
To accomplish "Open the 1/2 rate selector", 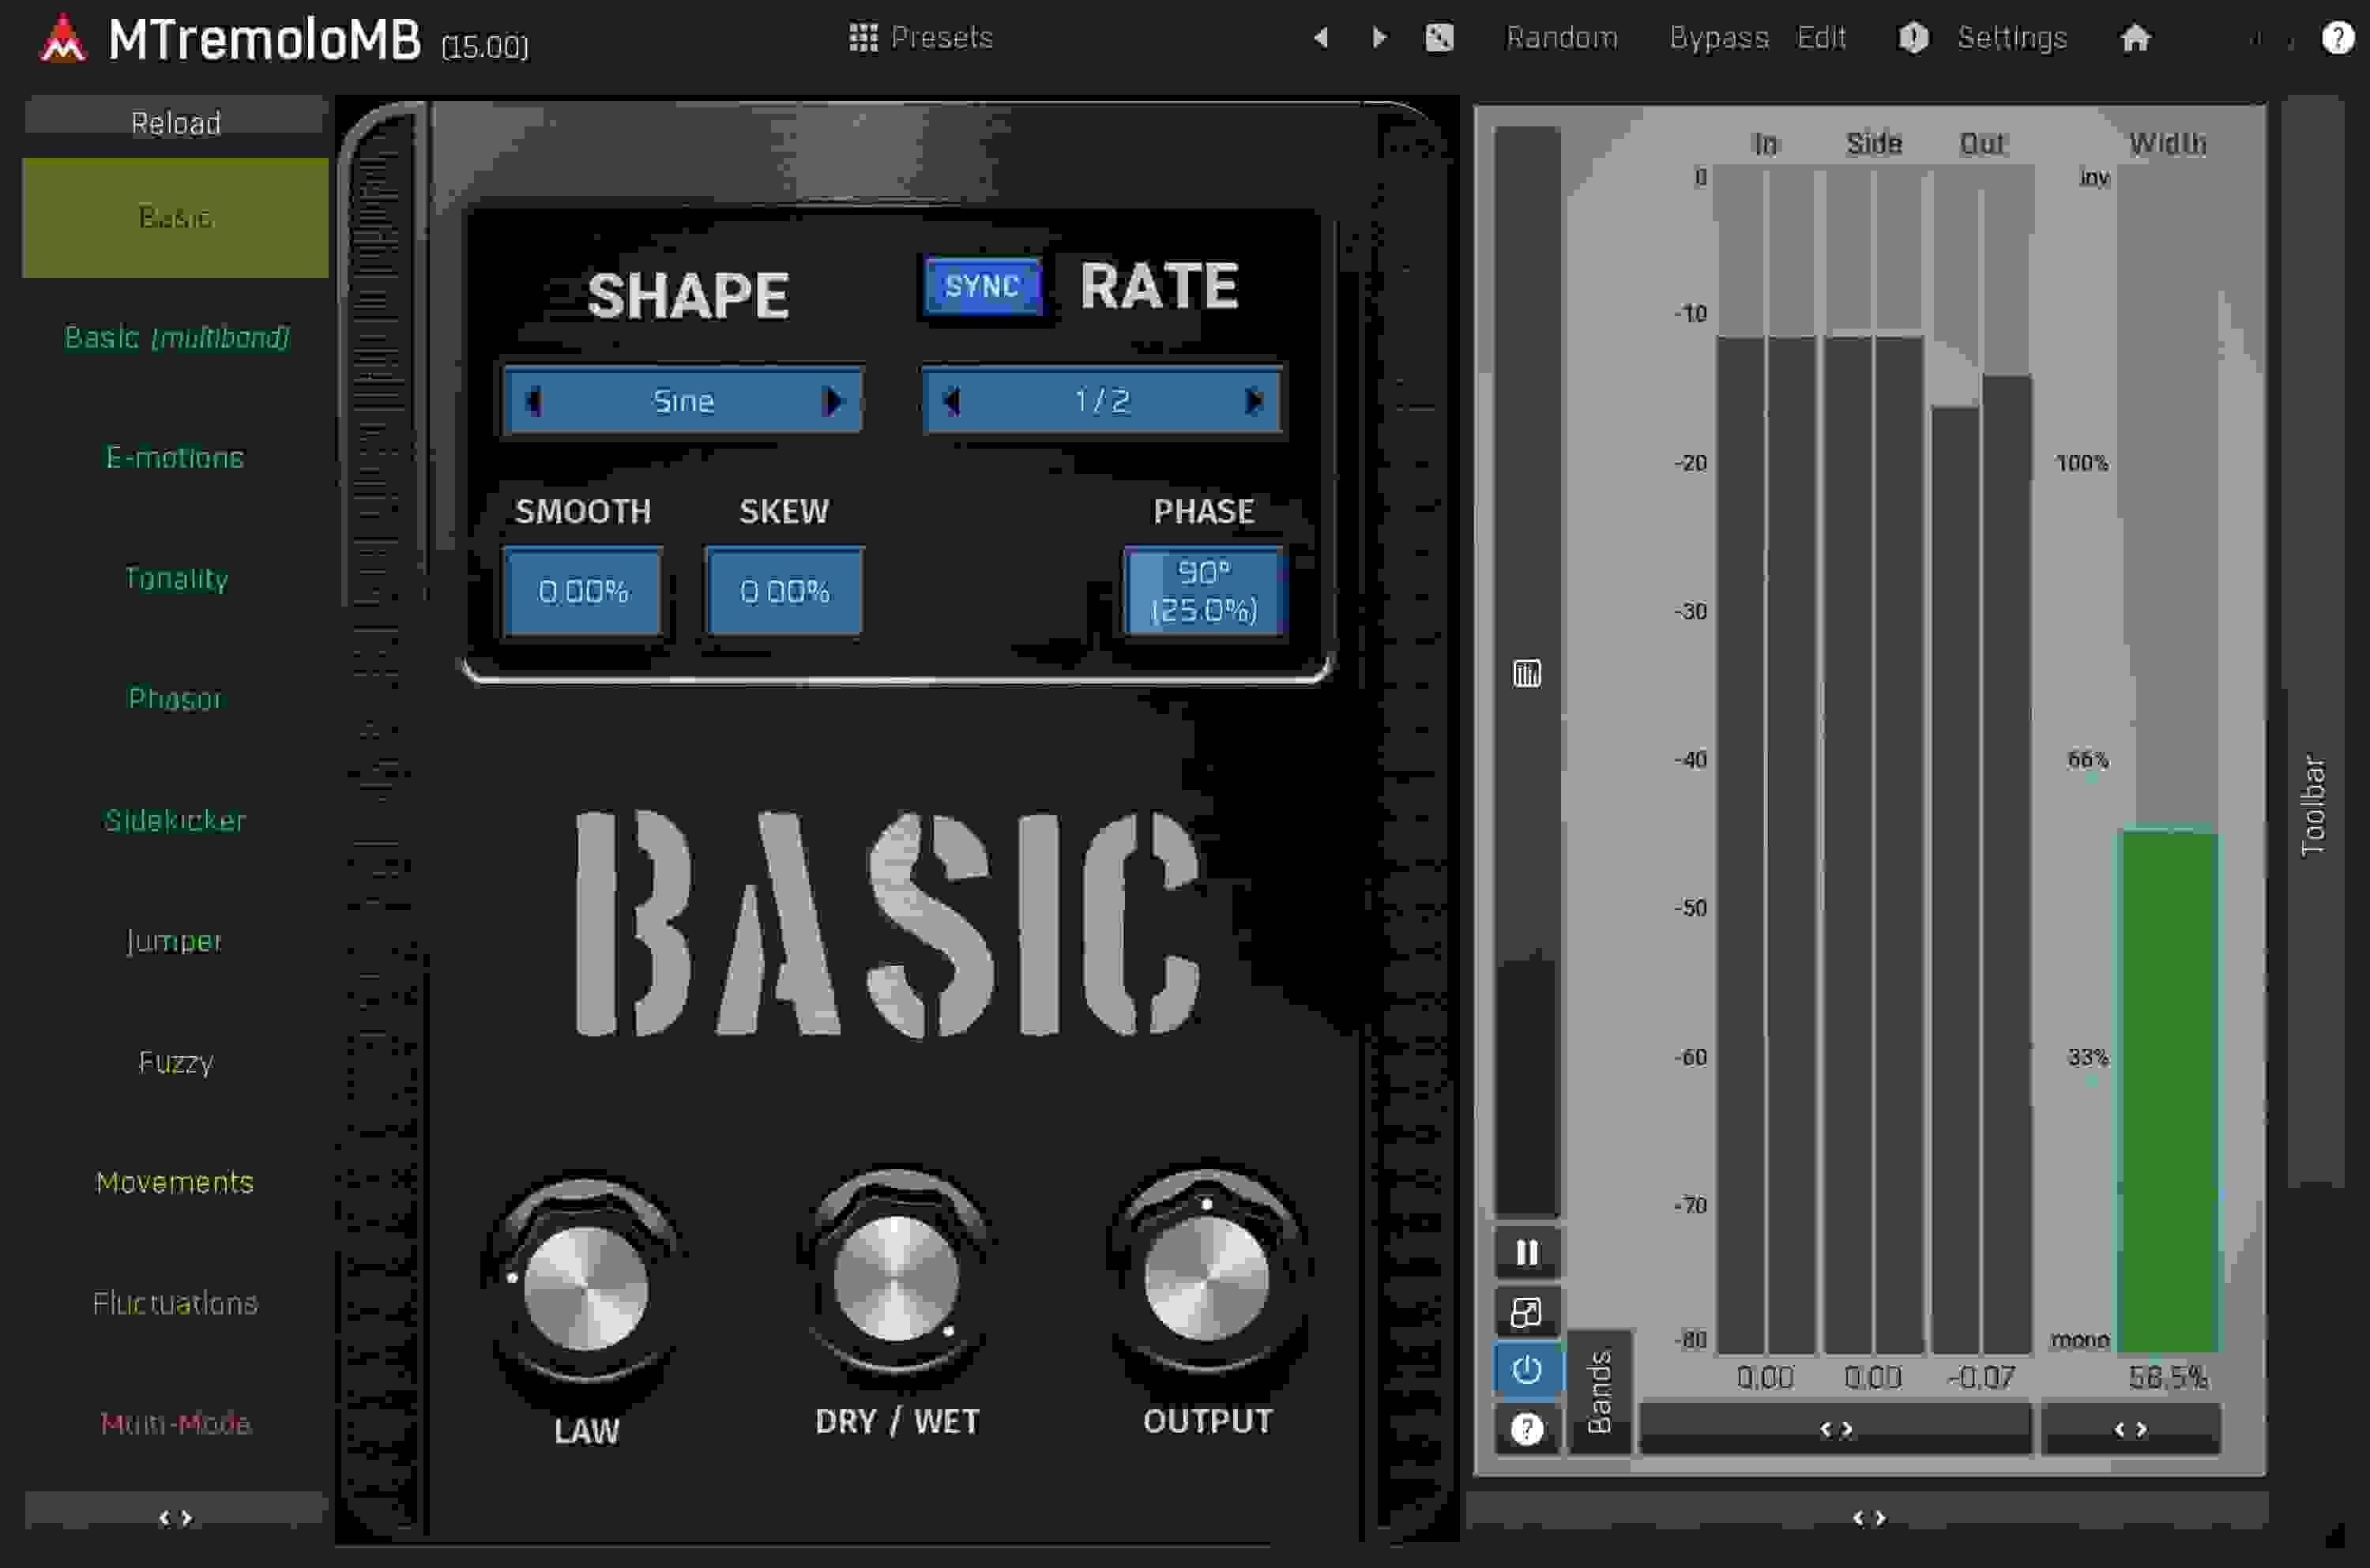I will pos(1103,400).
